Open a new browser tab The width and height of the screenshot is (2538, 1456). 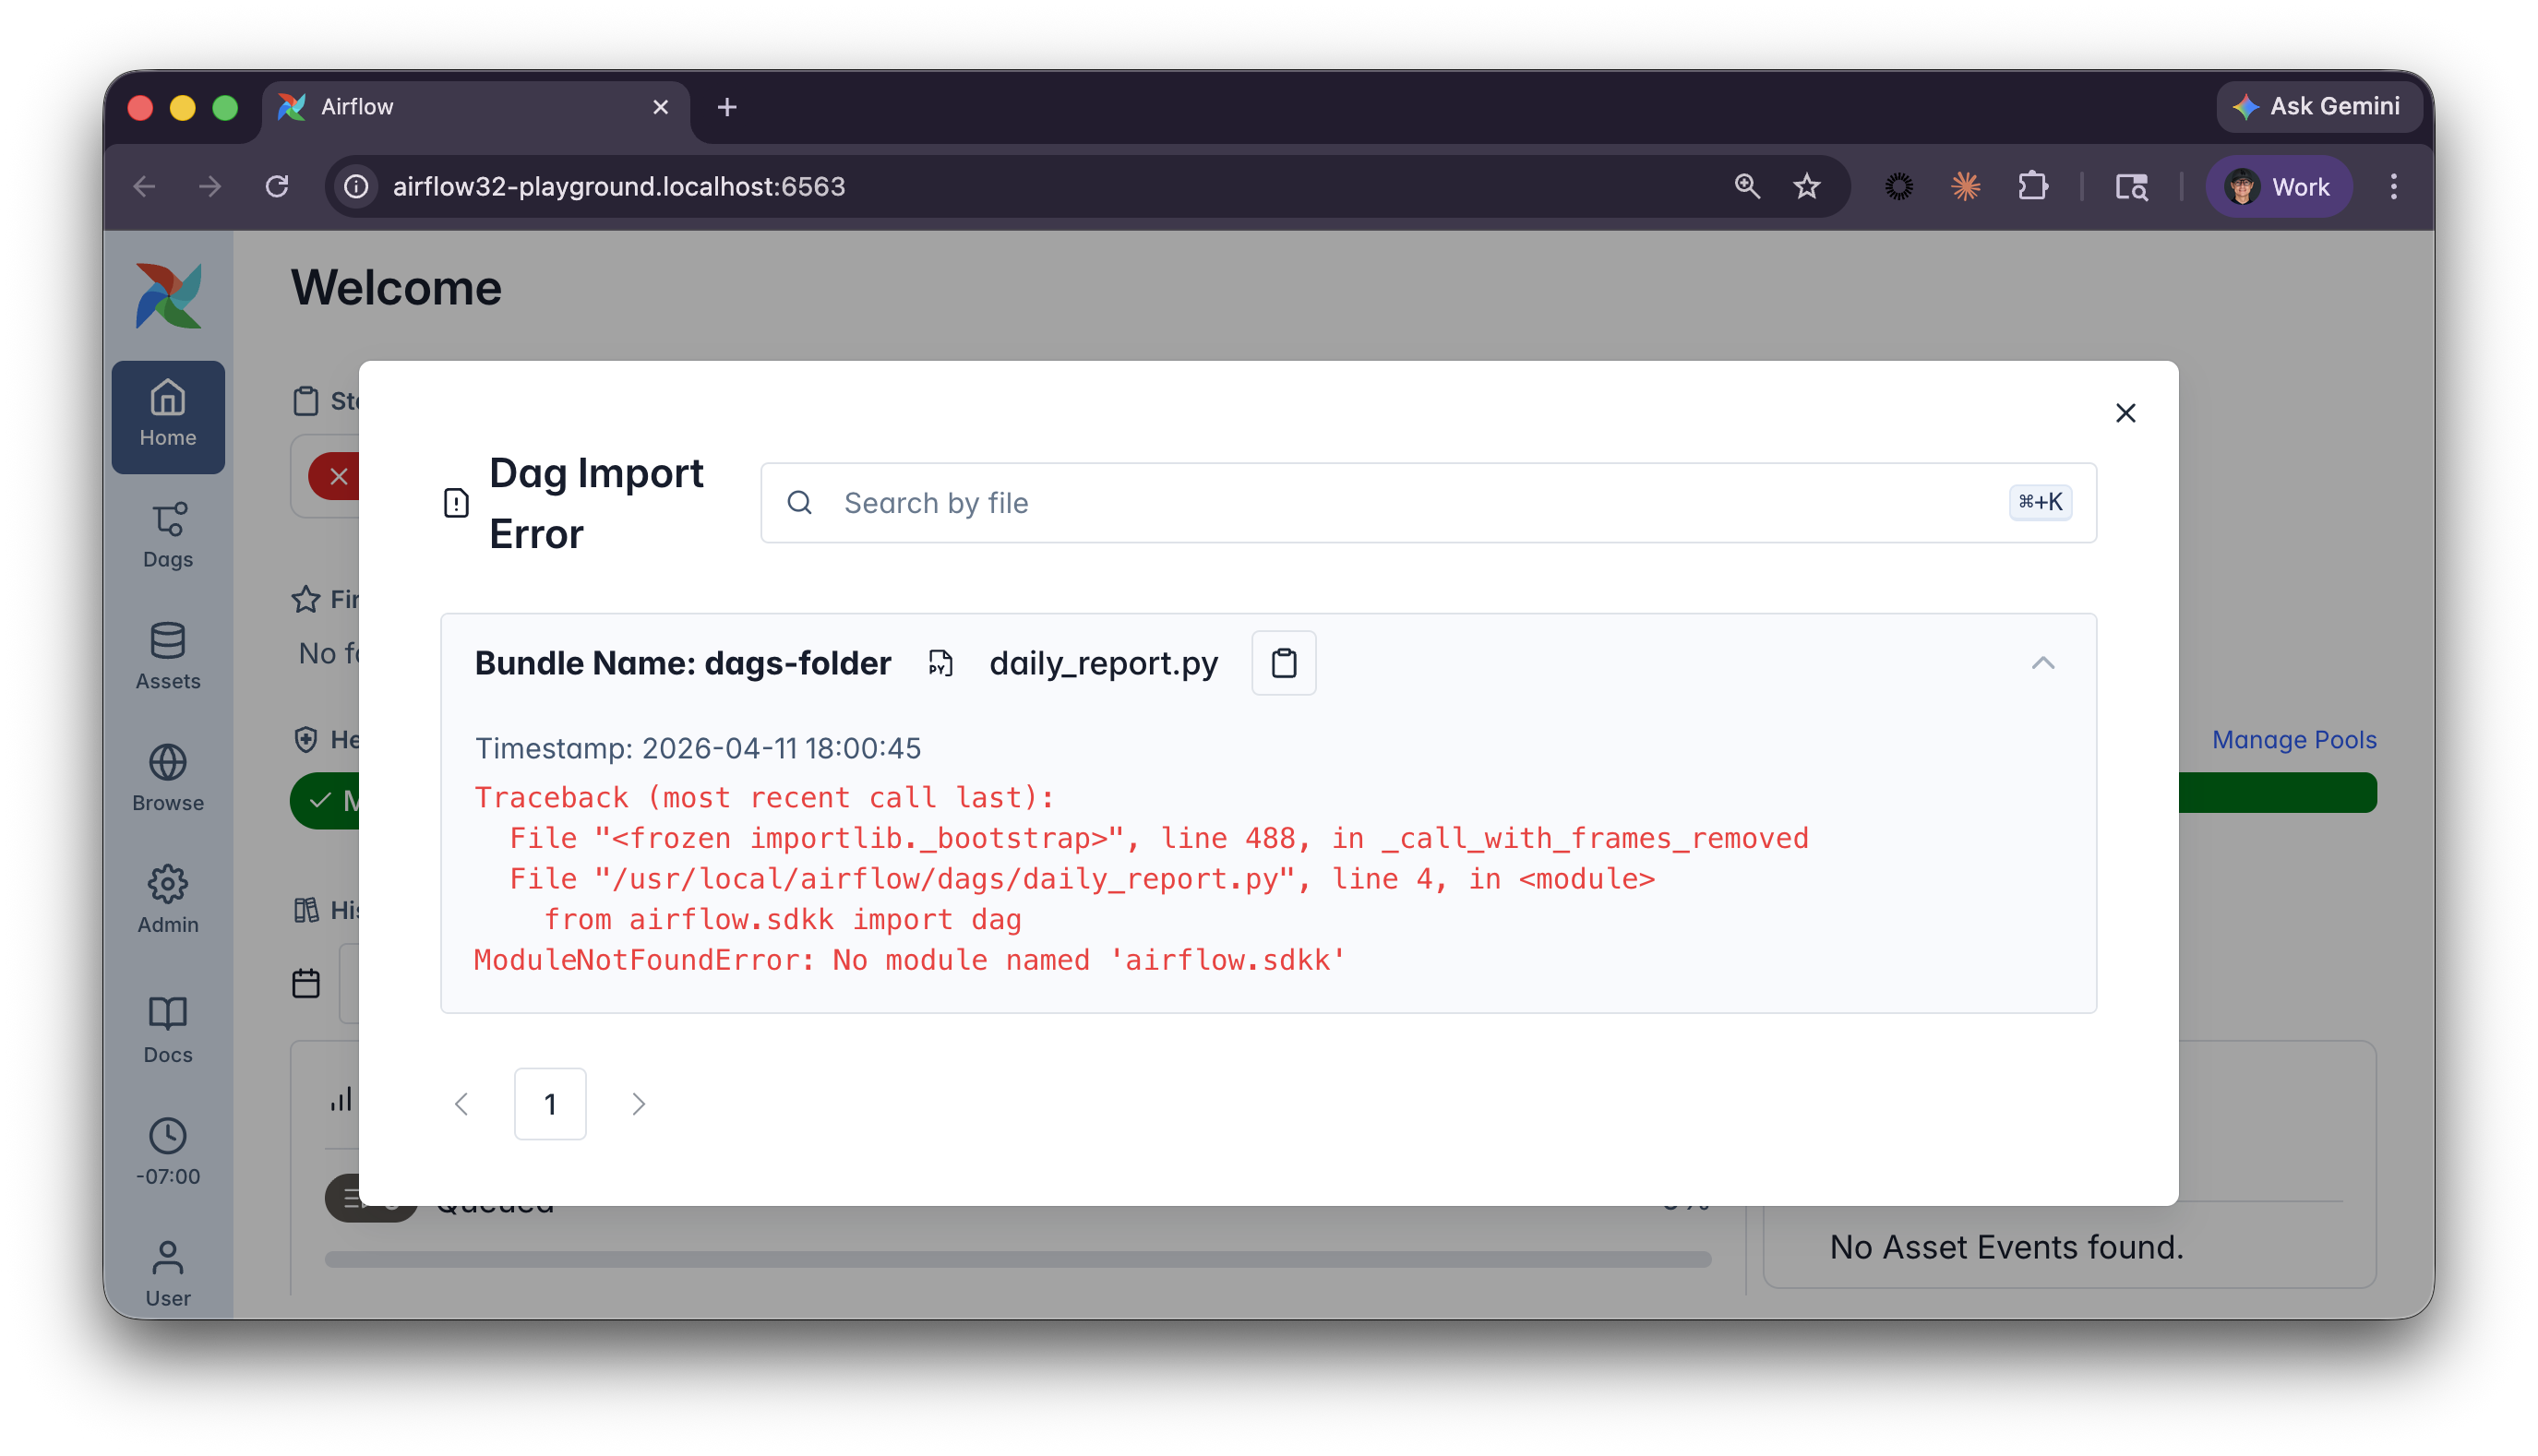pyautogui.click(x=727, y=107)
